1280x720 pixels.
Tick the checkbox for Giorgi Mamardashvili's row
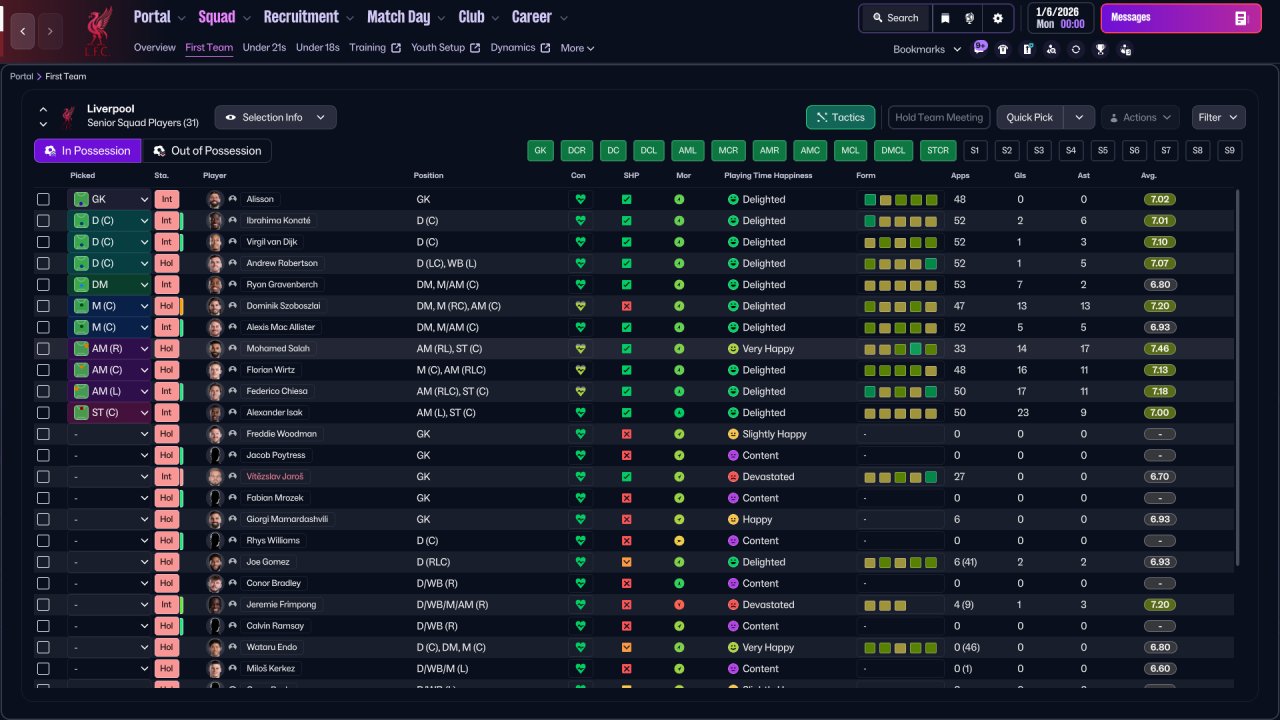click(x=43, y=519)
